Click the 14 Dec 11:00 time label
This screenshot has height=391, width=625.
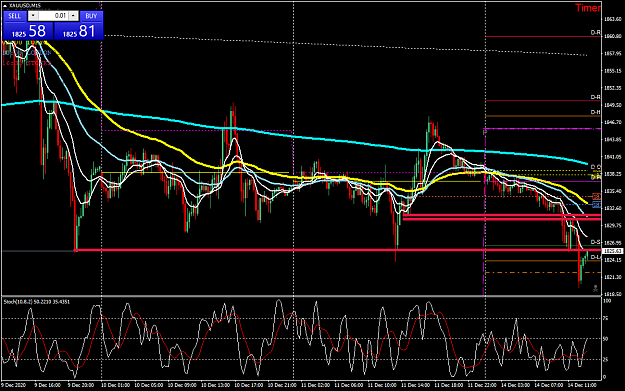582,385
